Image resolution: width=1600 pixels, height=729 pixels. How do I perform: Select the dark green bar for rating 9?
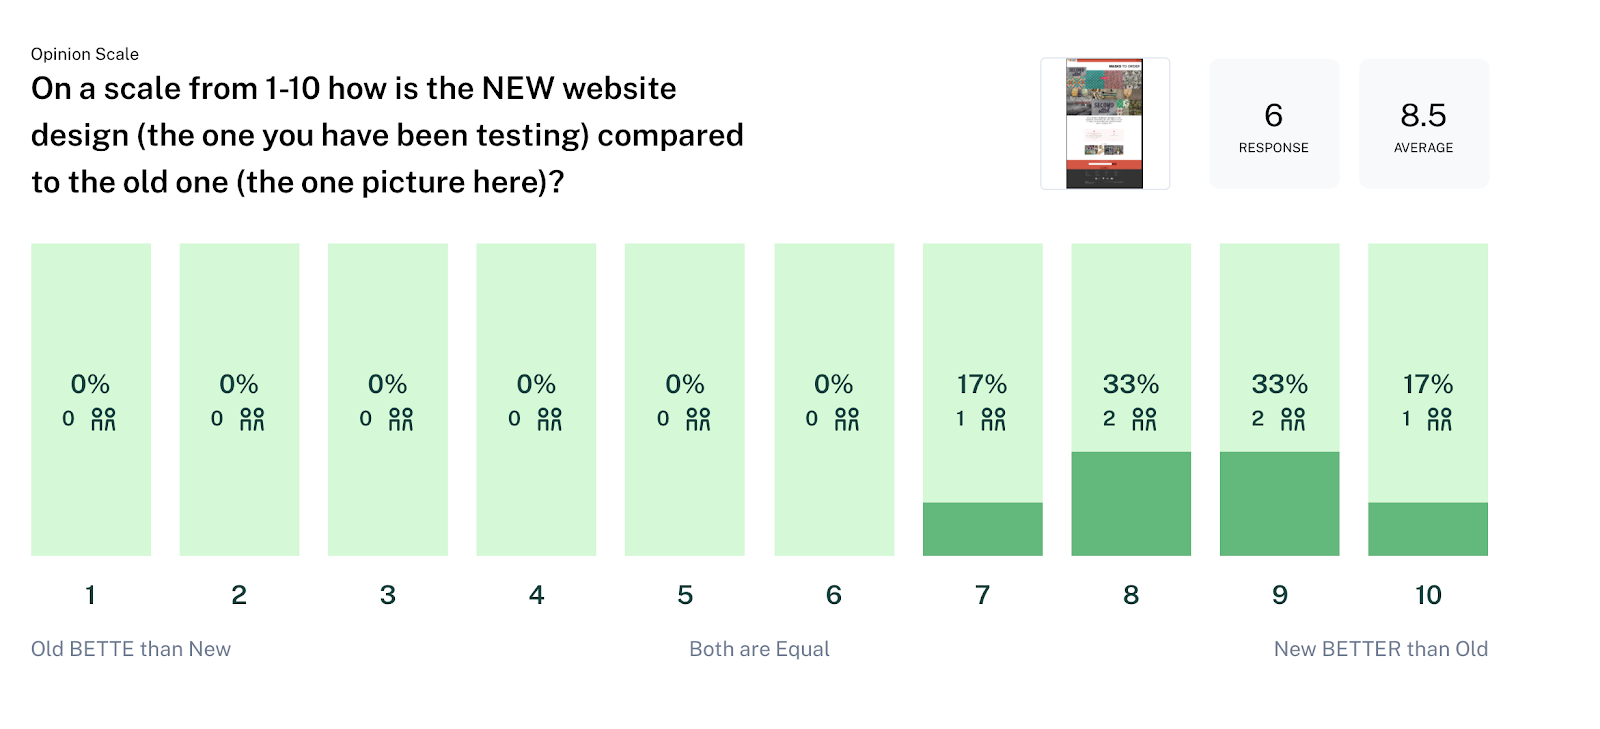(1280, 504)
